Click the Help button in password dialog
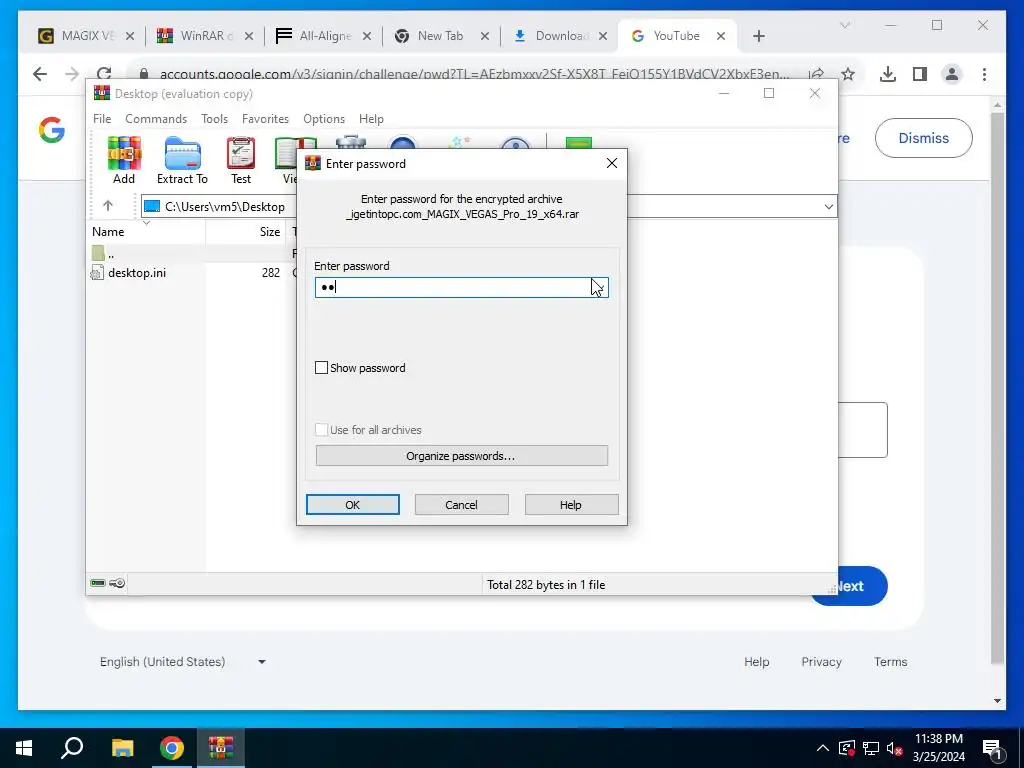The width and height of the screenshot is (1024, 768). [x=571, y=505]
